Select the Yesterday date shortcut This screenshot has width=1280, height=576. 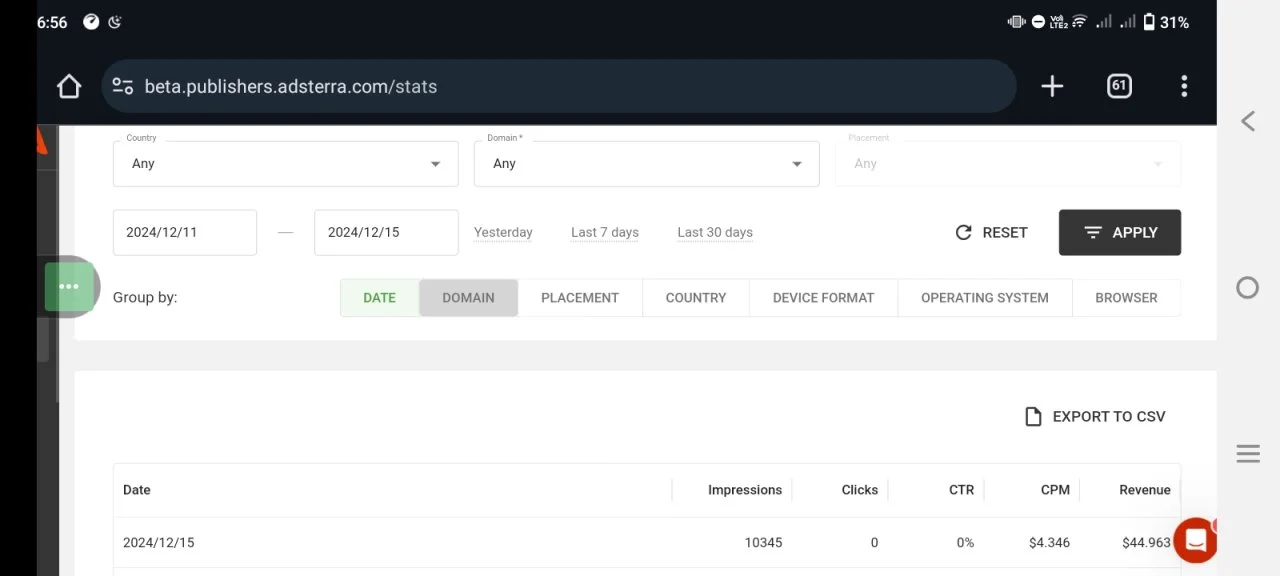tap(503, 232)
